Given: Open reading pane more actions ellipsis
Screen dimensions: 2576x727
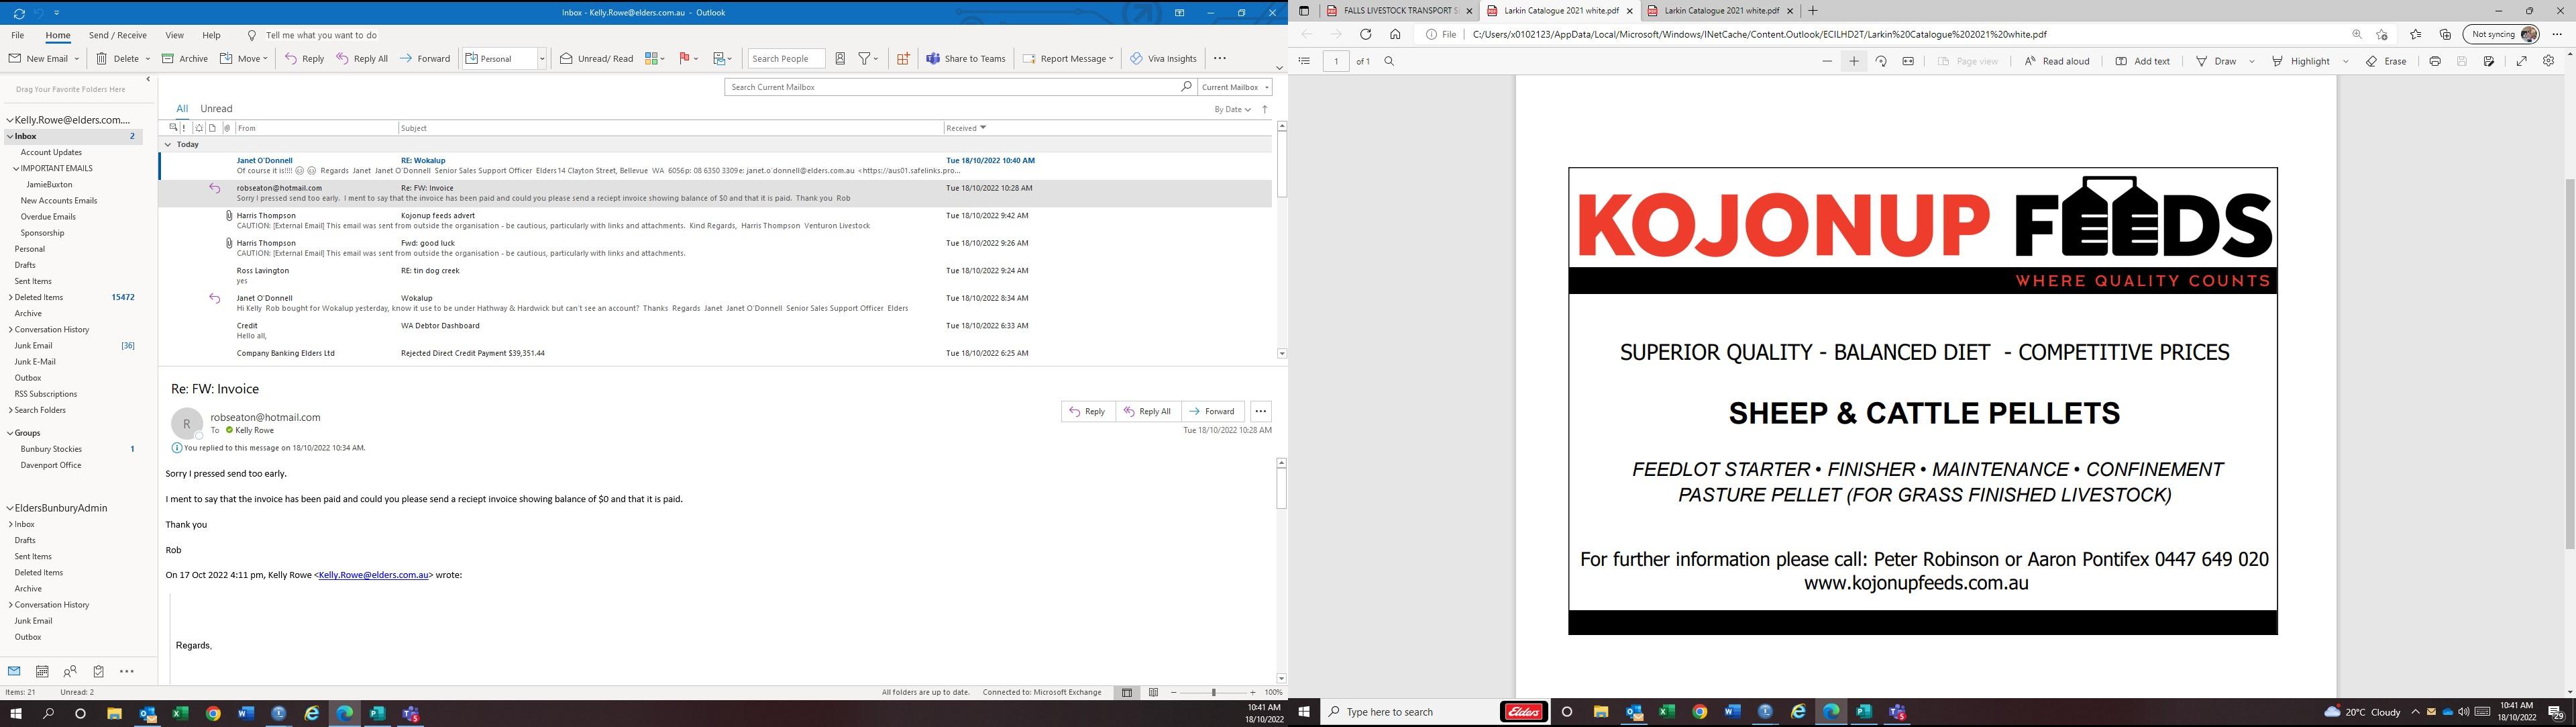Looking at the screenshot, I should coord(1261,411).
